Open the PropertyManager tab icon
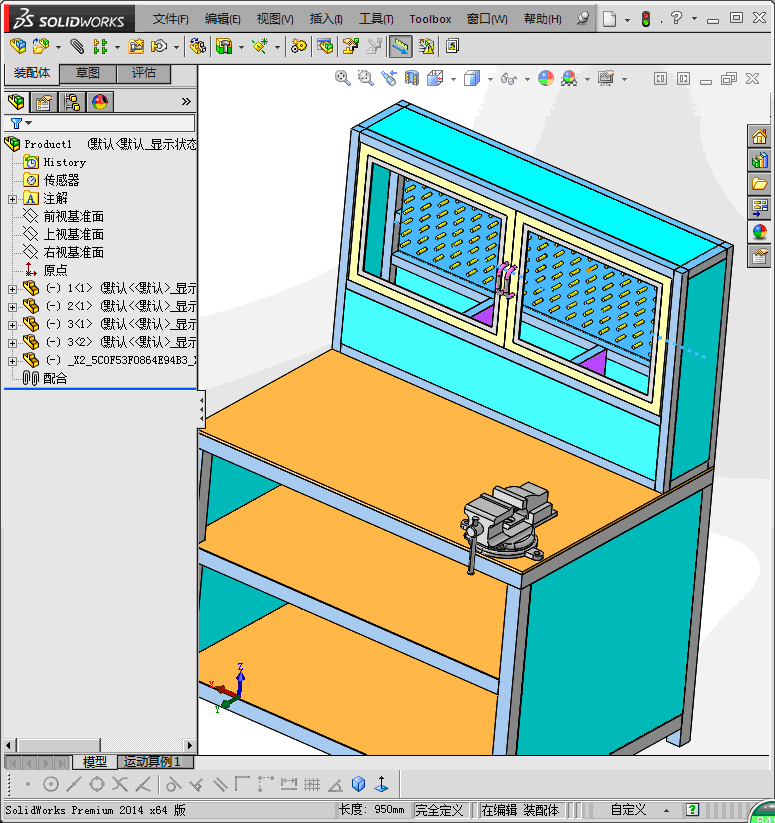775x823 pixels. click(x=44, y=101)
